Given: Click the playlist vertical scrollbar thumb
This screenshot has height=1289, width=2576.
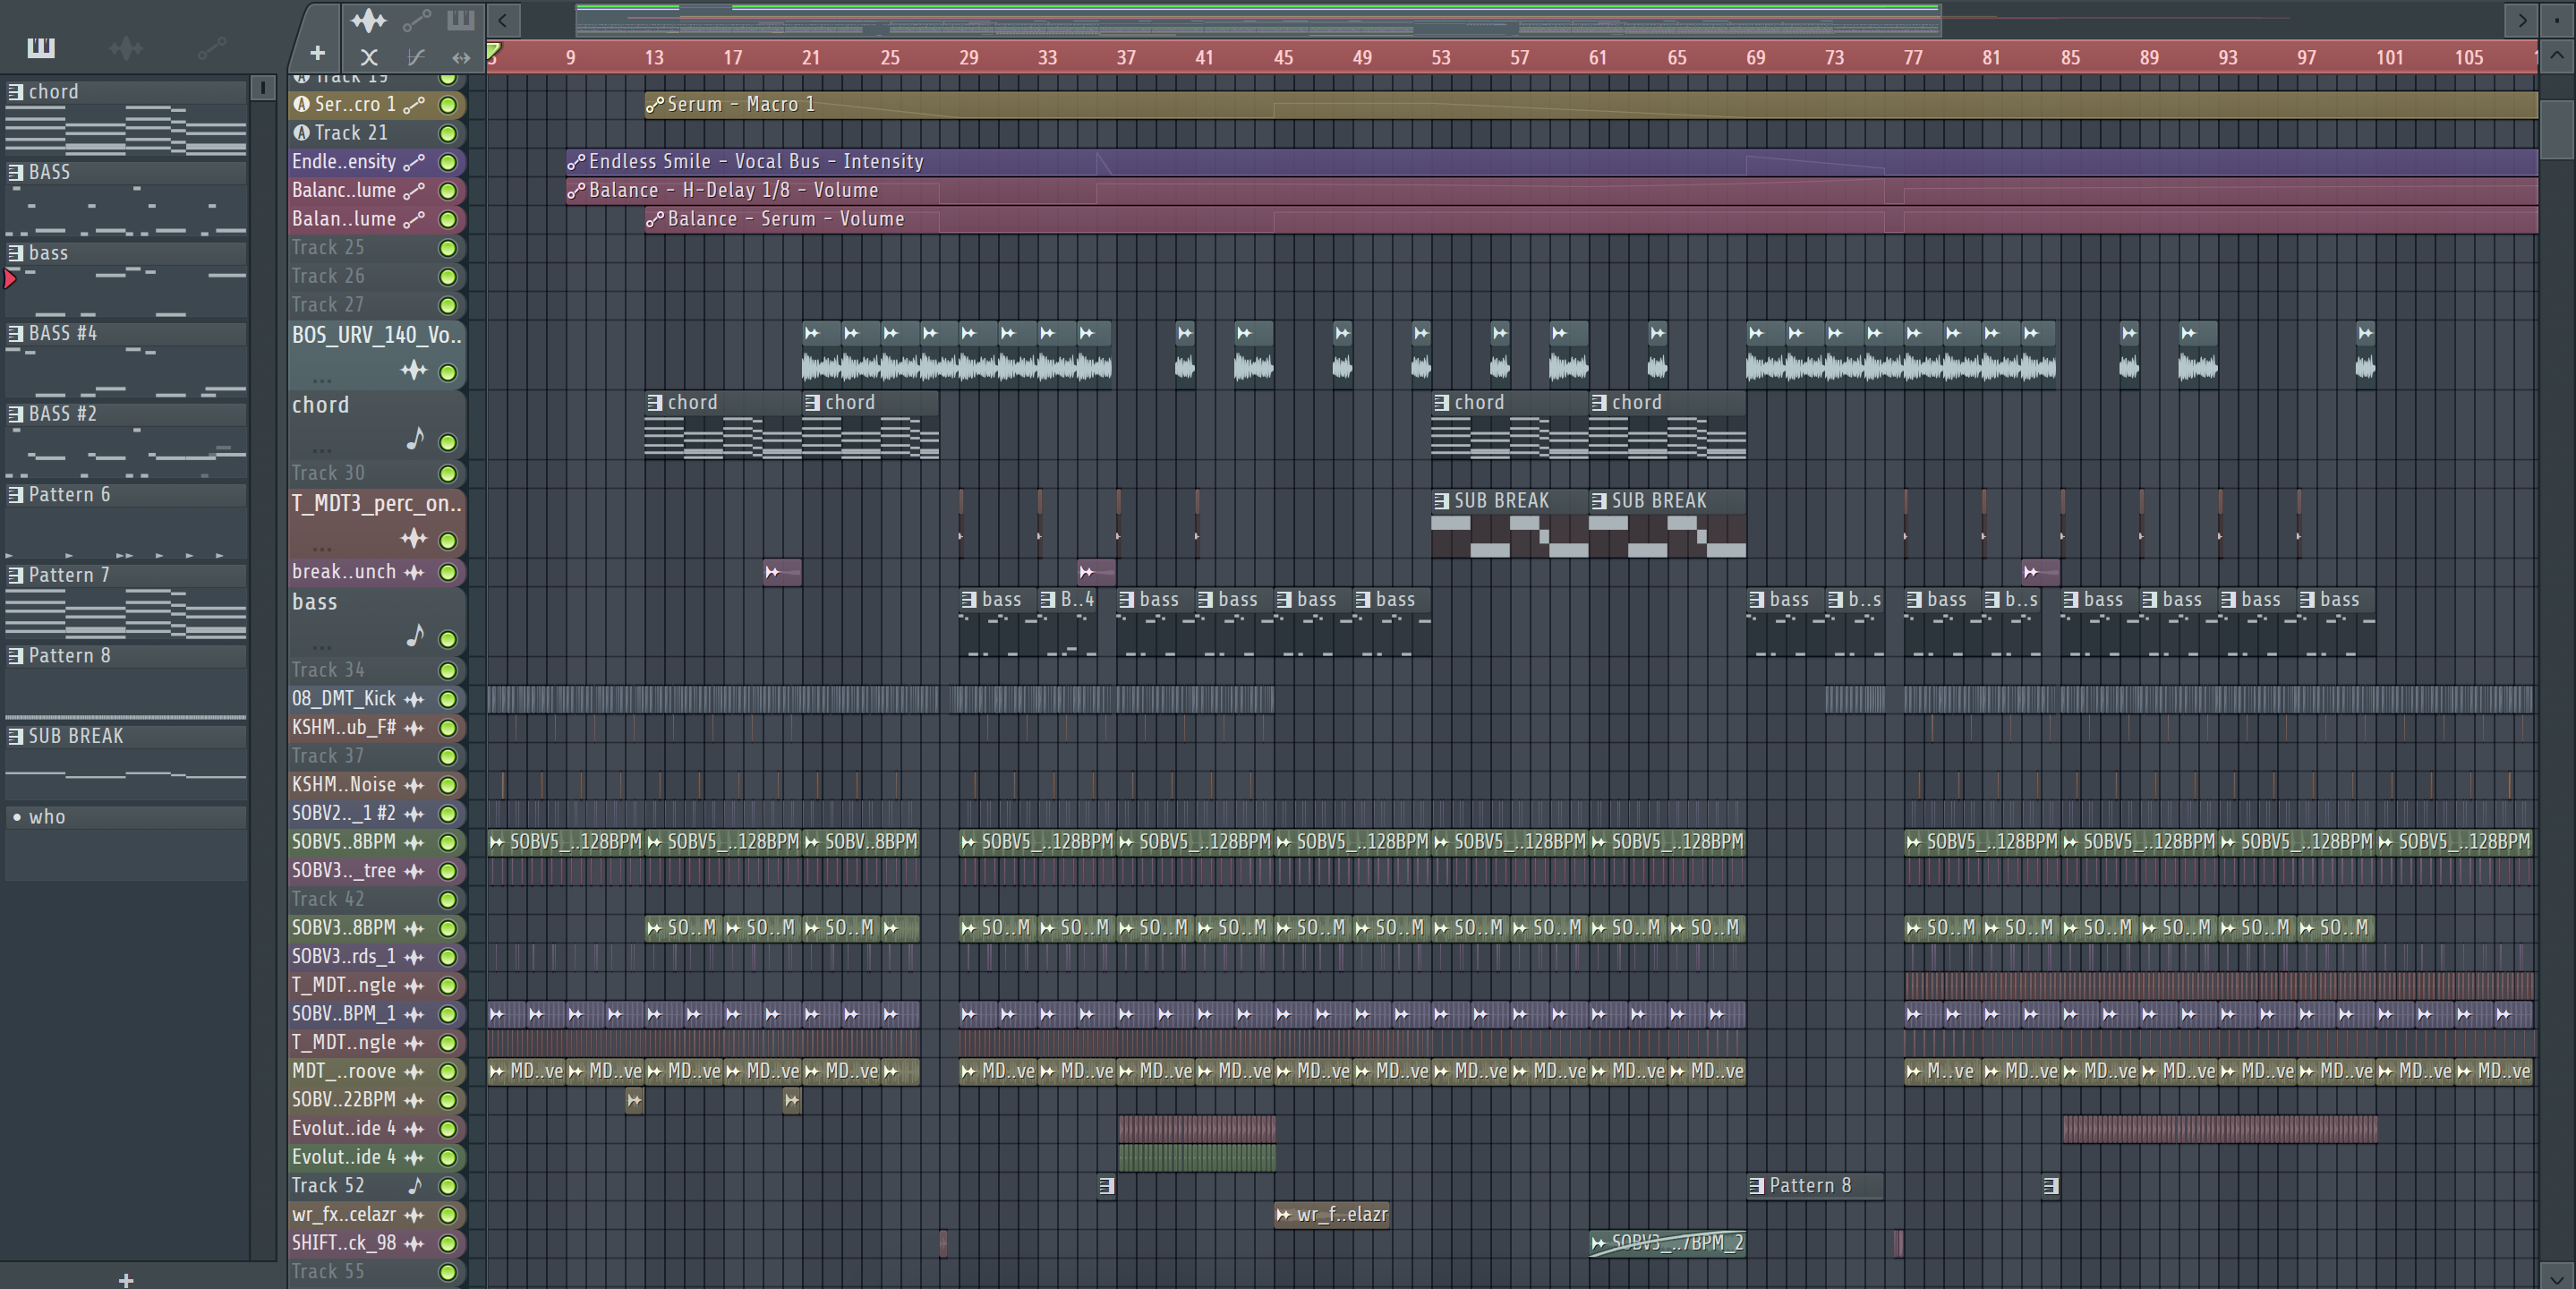Looking at the screenshot, I should click(2557, 128).
